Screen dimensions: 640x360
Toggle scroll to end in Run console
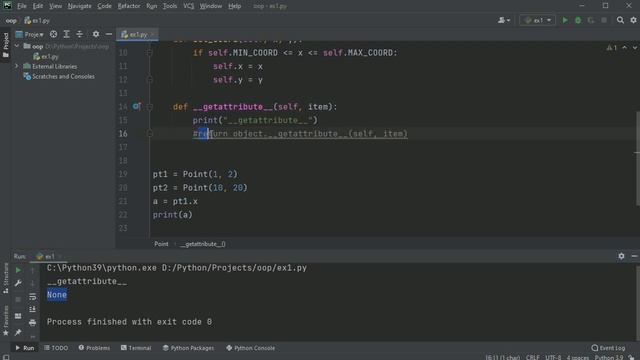click(x=33, y=309)
